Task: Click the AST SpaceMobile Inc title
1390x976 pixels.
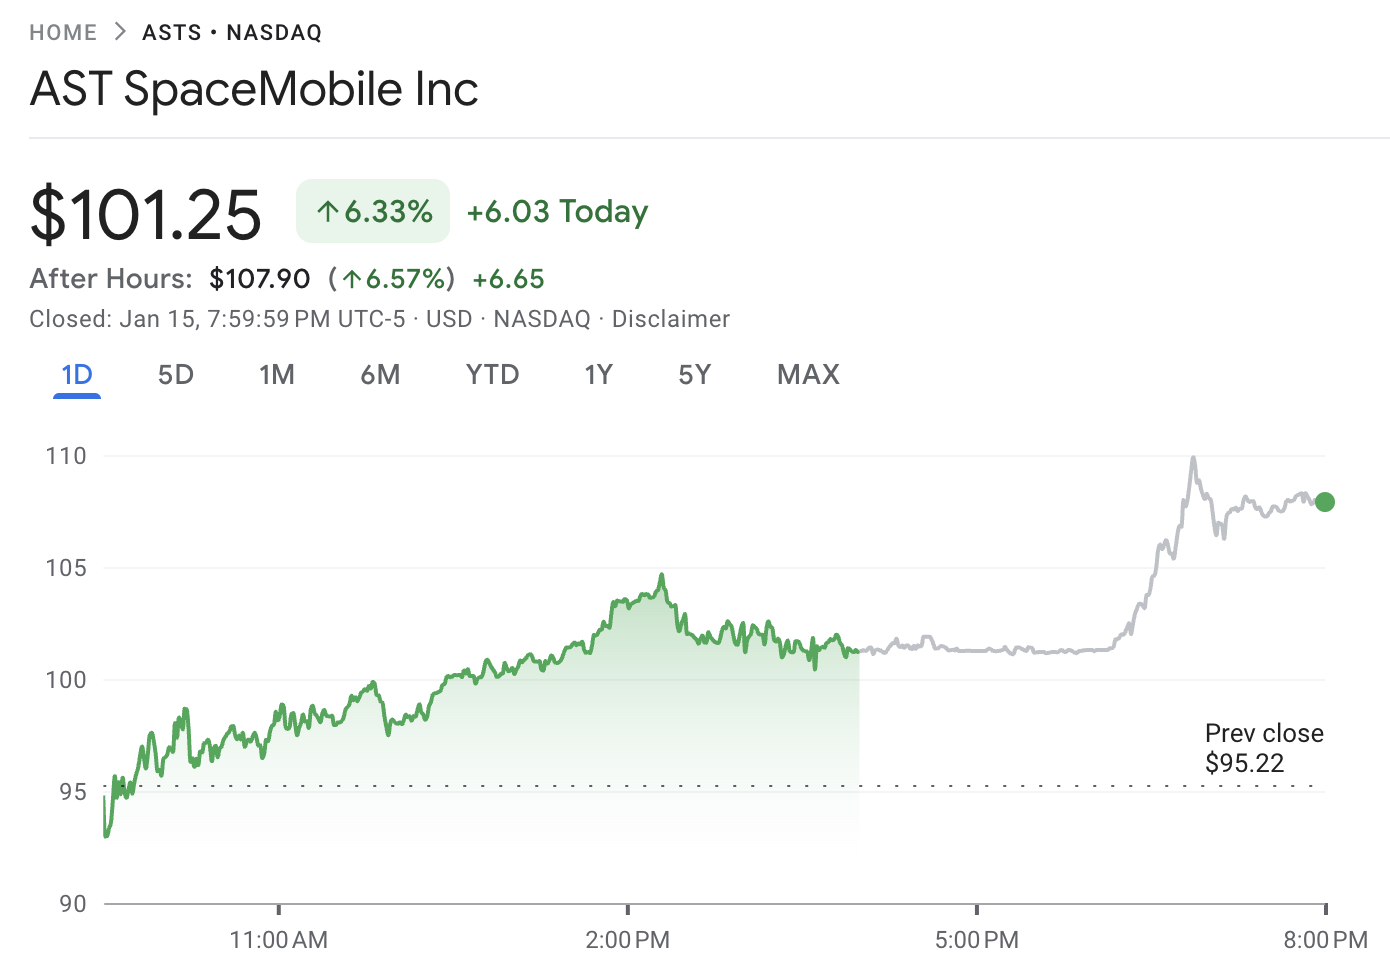Action: pos(254,89)
